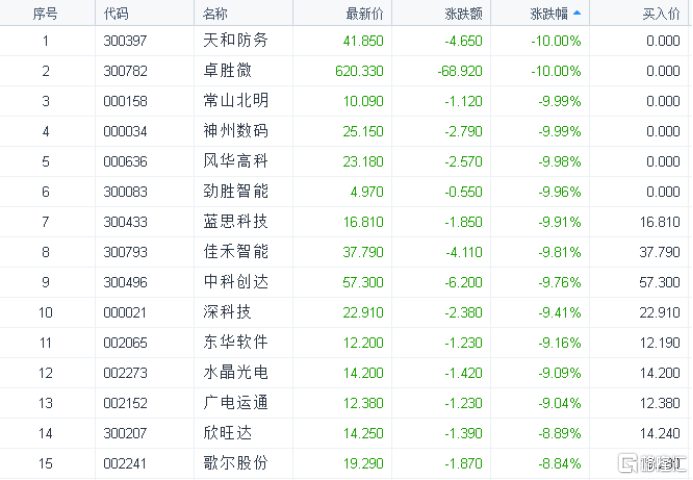Click buy price 14.240
The height and width of the screenshot is (480, 693).
[660, 434]
